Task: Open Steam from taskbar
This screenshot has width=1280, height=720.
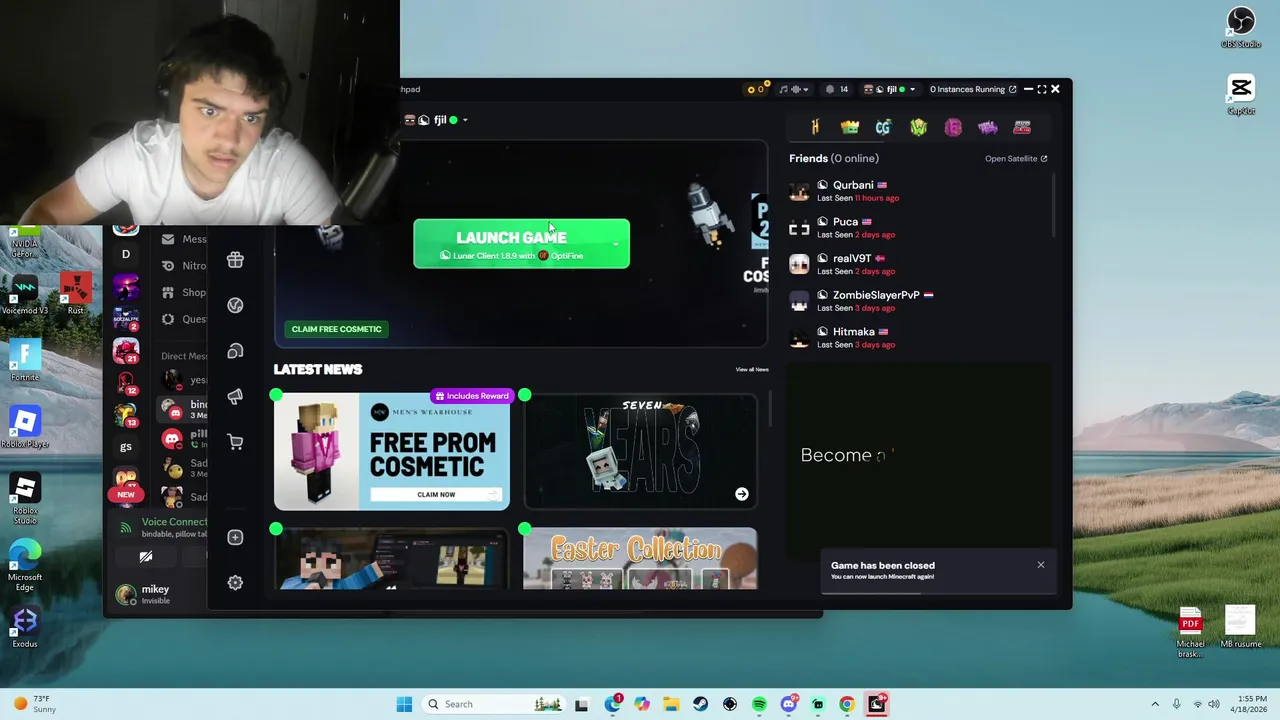Action: coord(700,704)
